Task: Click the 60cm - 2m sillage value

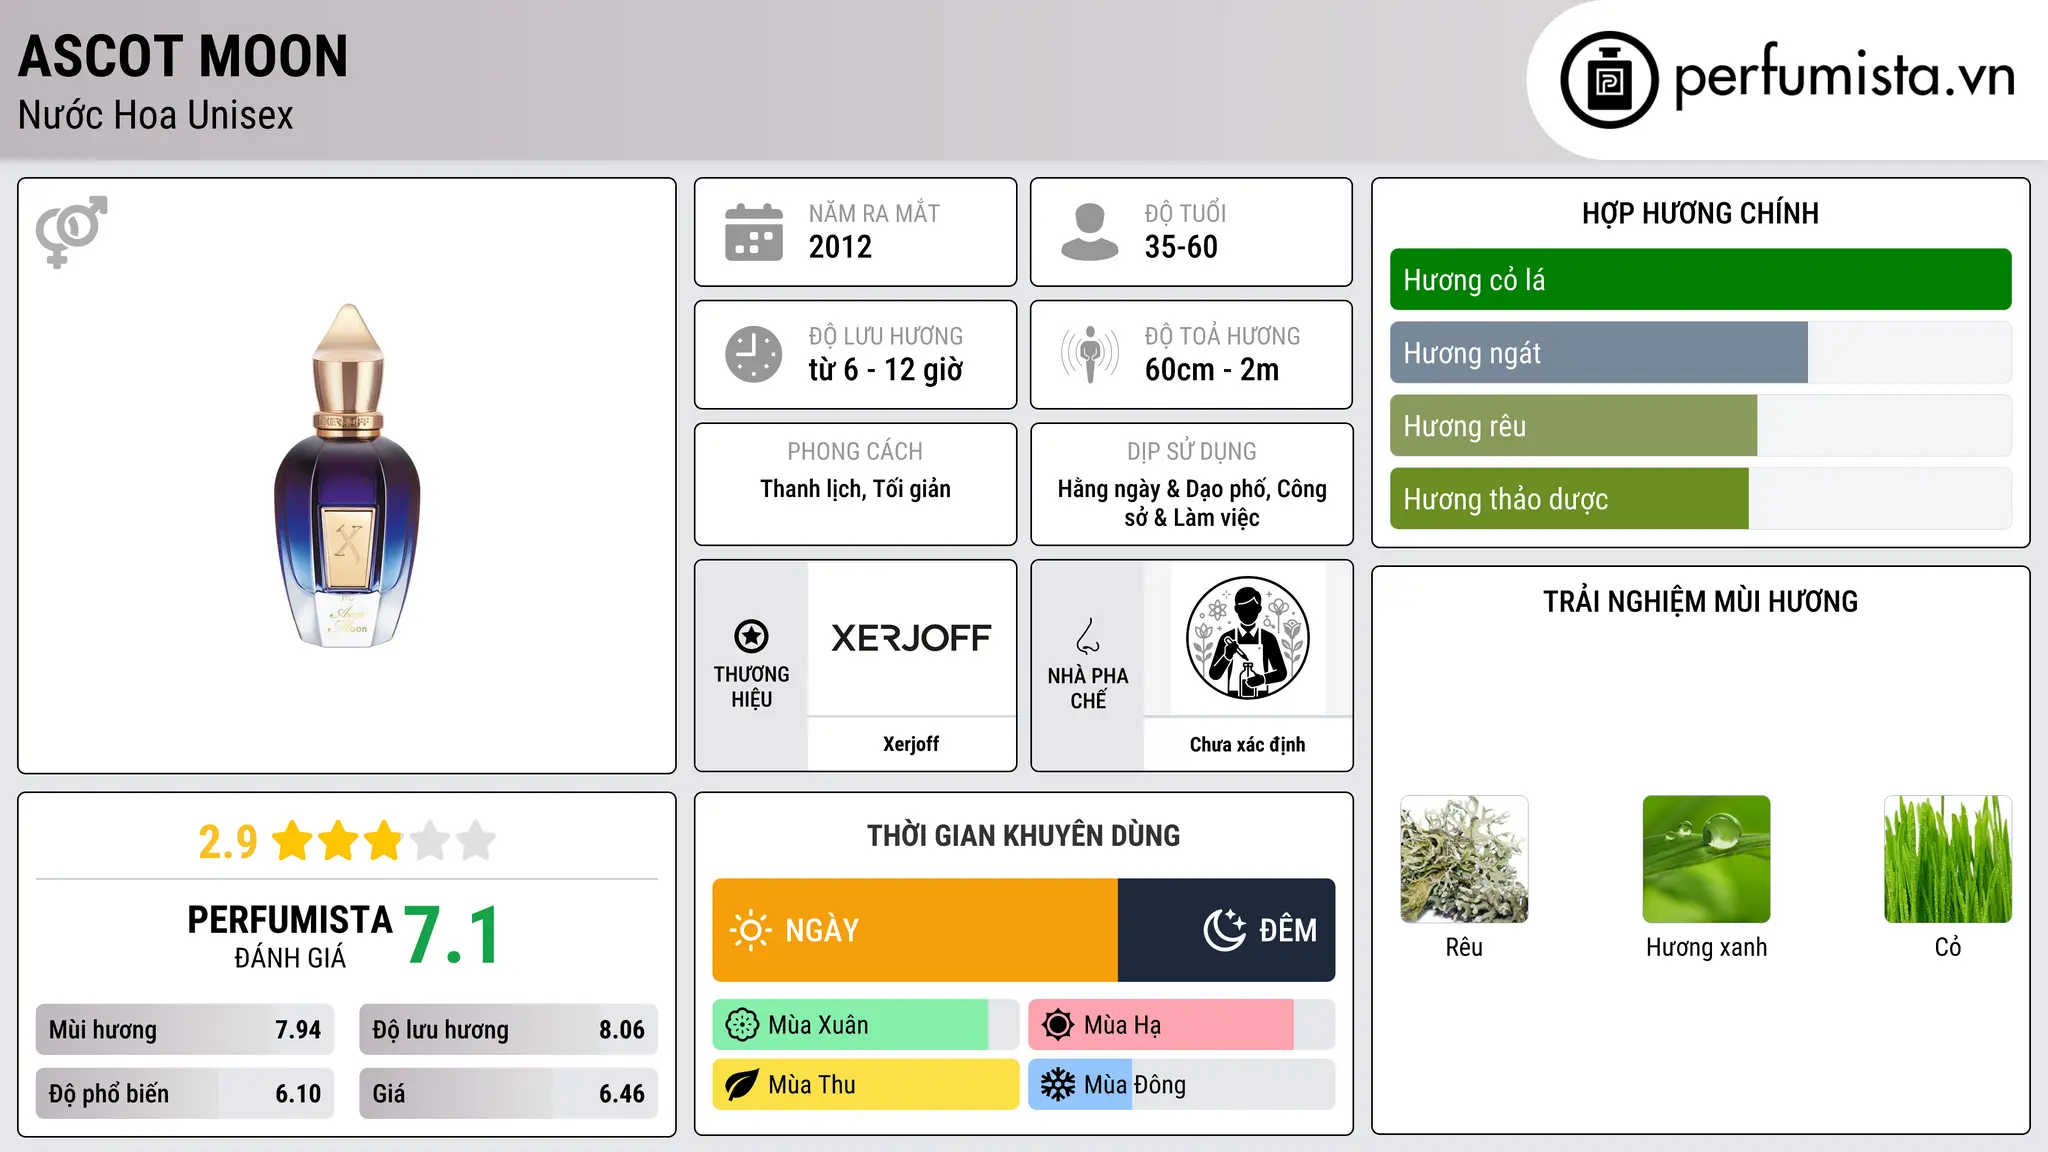Action: pos(1212,370)
